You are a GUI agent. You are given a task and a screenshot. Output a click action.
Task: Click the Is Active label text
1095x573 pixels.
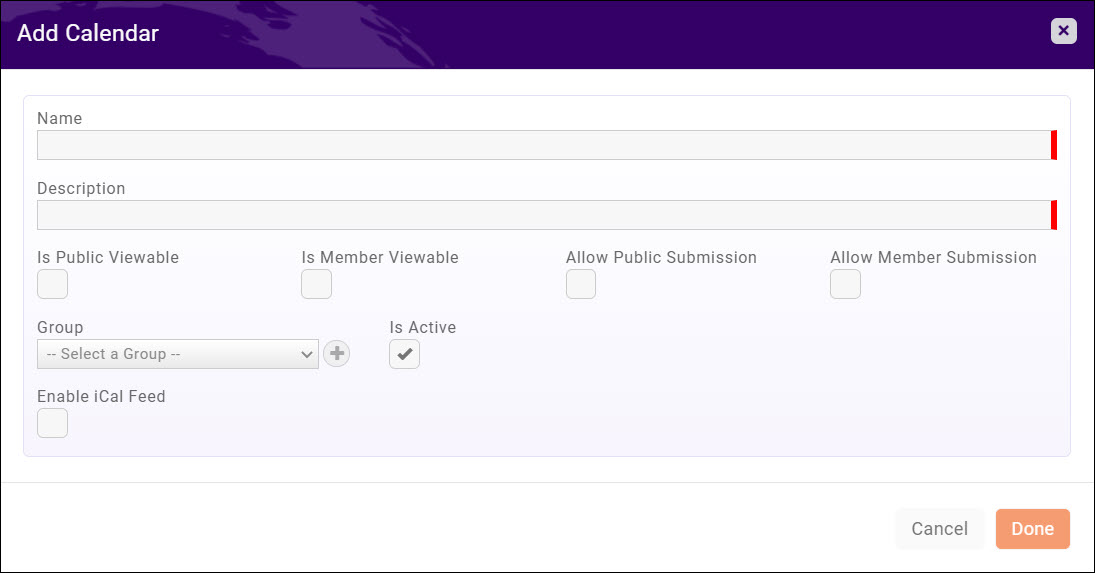coord(422,327)
